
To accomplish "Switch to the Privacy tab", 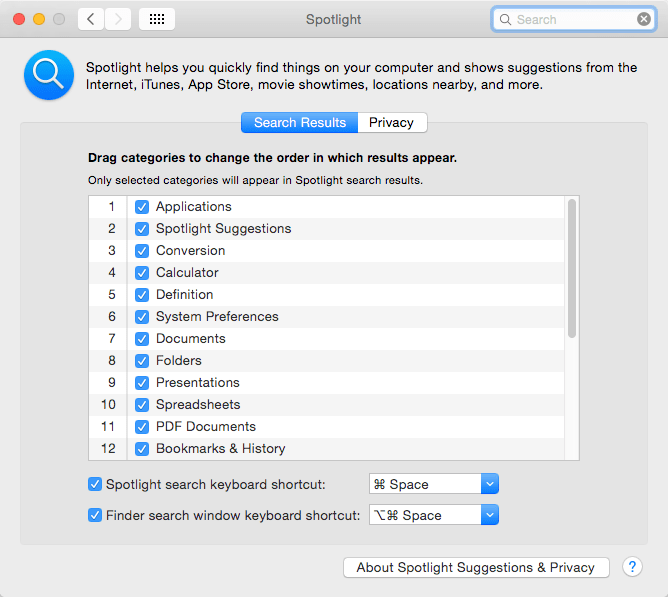I will [392, 123].
